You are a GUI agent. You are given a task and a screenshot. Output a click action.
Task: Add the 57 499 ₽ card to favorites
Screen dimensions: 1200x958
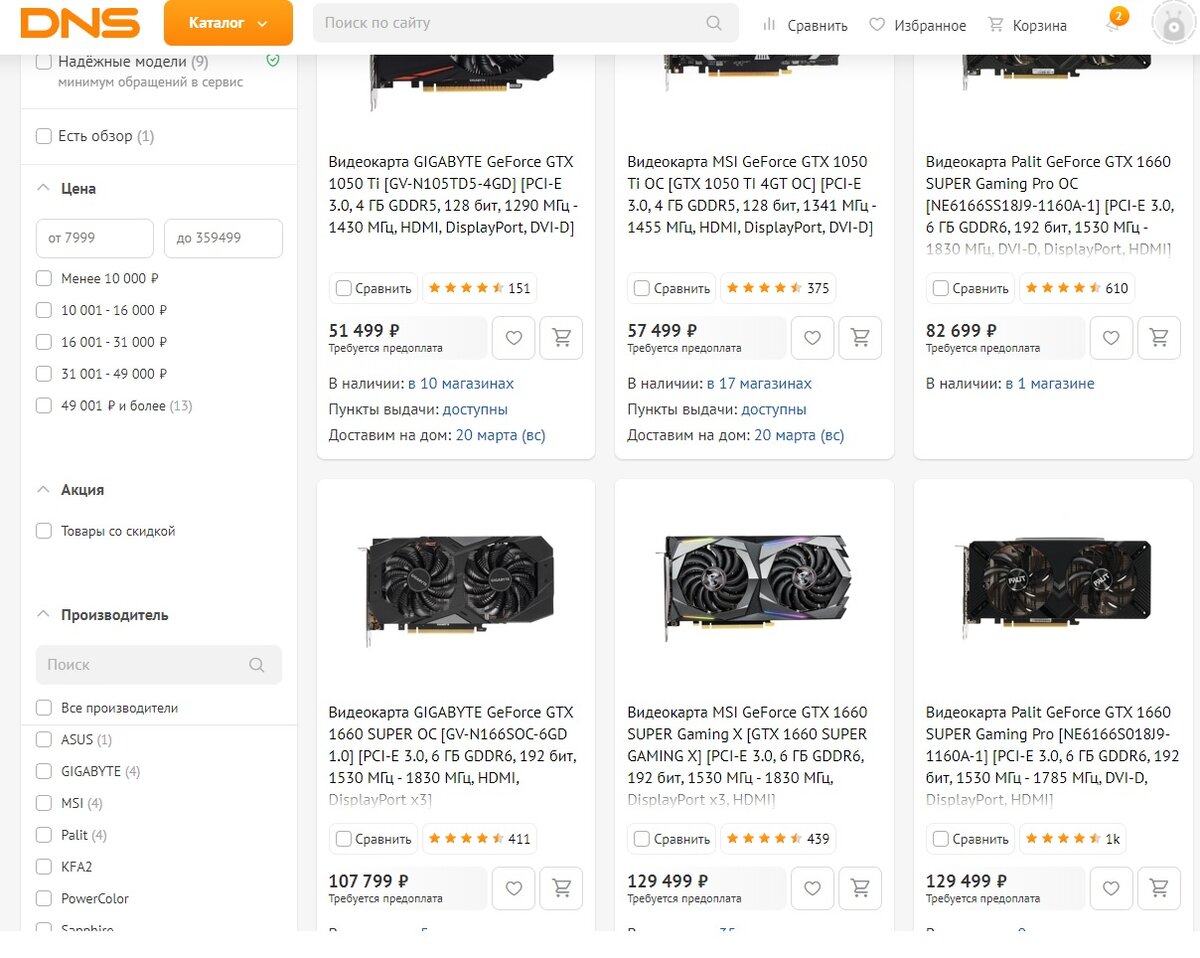[812, 338]
